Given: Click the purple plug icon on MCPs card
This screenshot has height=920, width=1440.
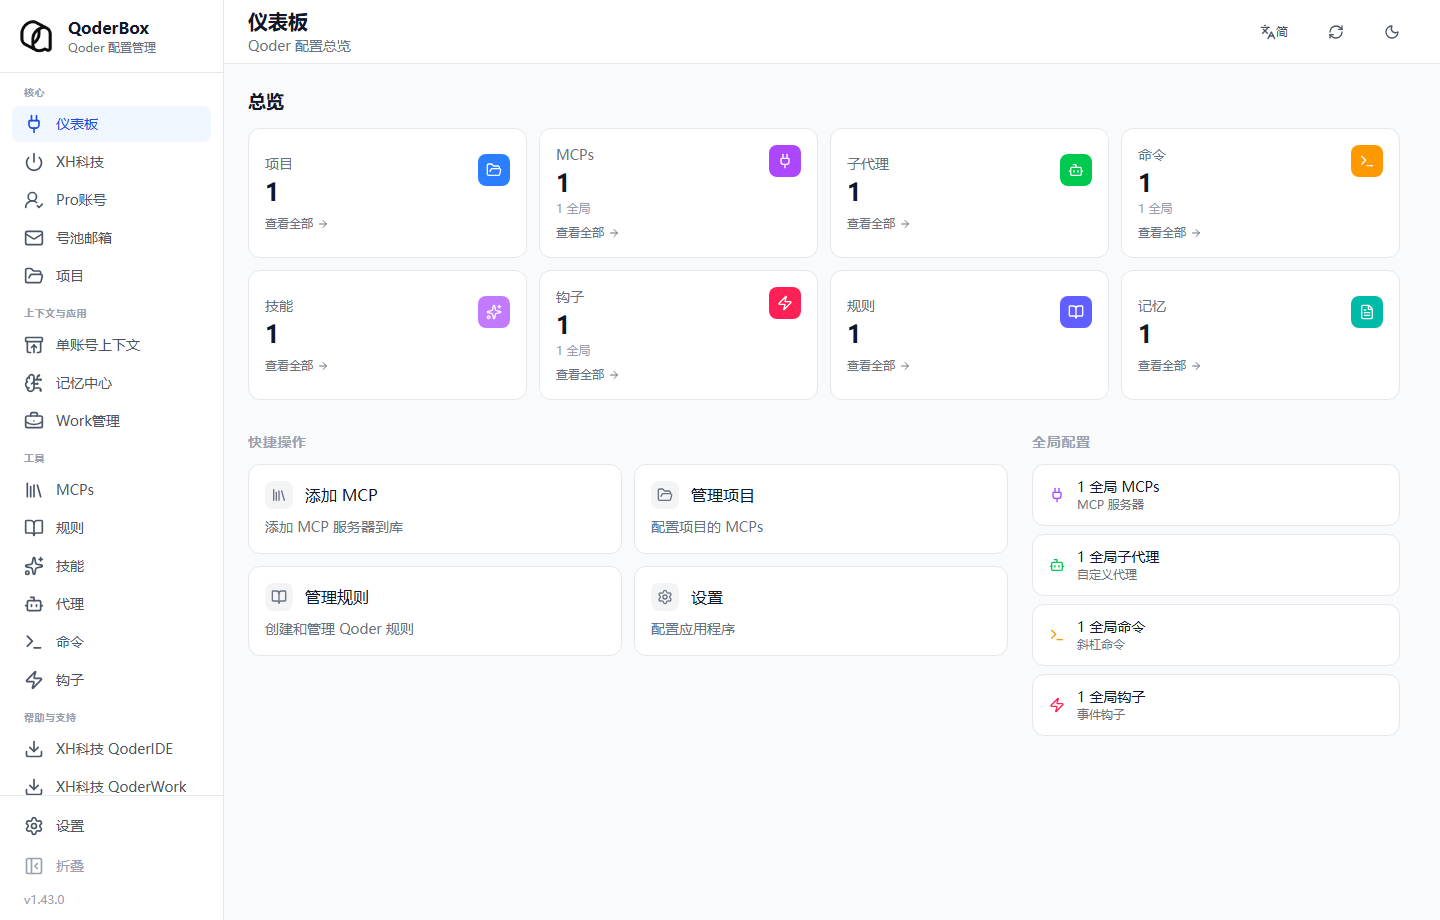Looking at the screenshot, I should tap(785, 161).
